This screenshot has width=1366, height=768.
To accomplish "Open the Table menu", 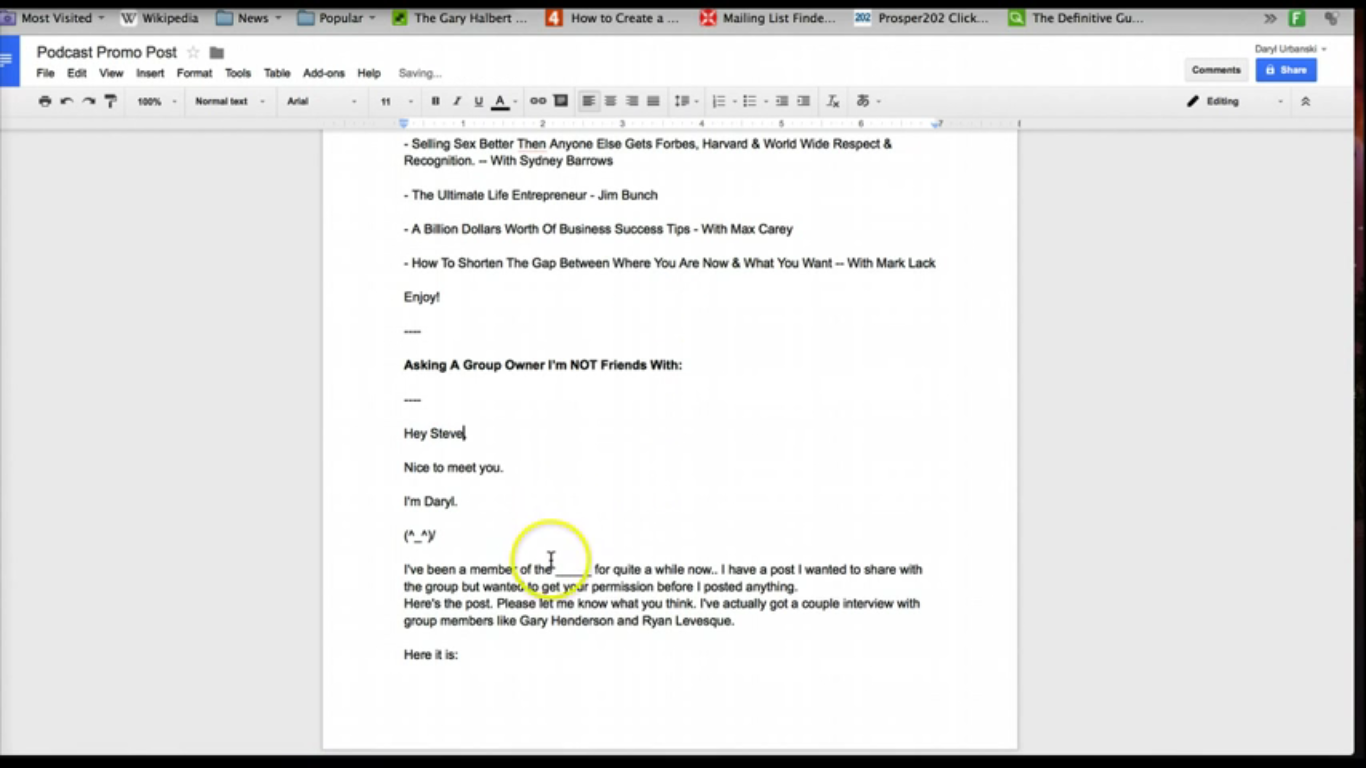I will (x=277, y=73).
